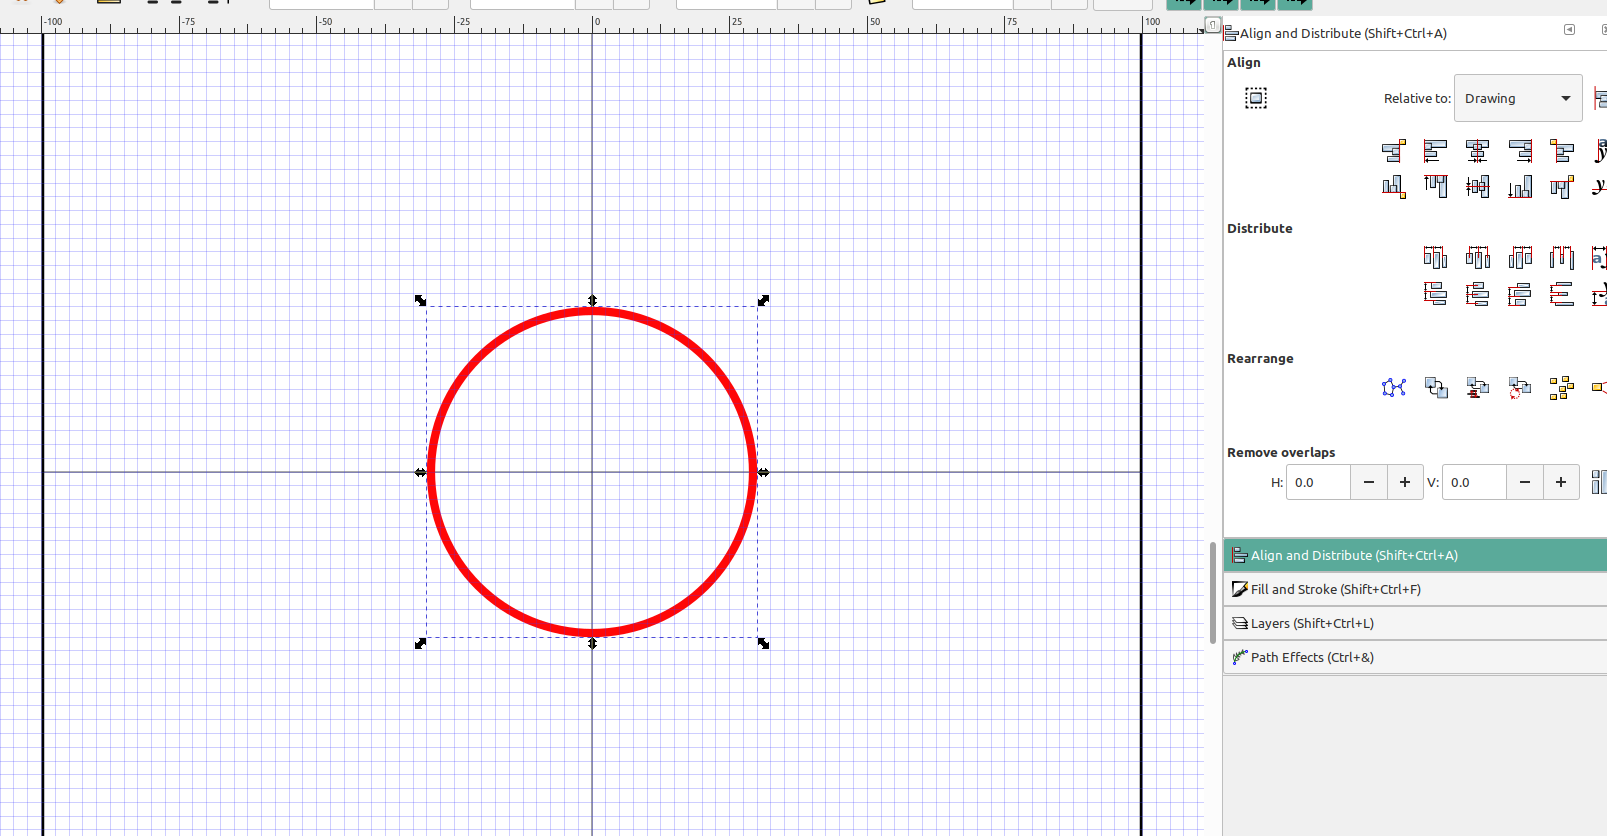1607x836 pixels.
Task: Click the Align left edges icon
Action: pos(1435,151)
